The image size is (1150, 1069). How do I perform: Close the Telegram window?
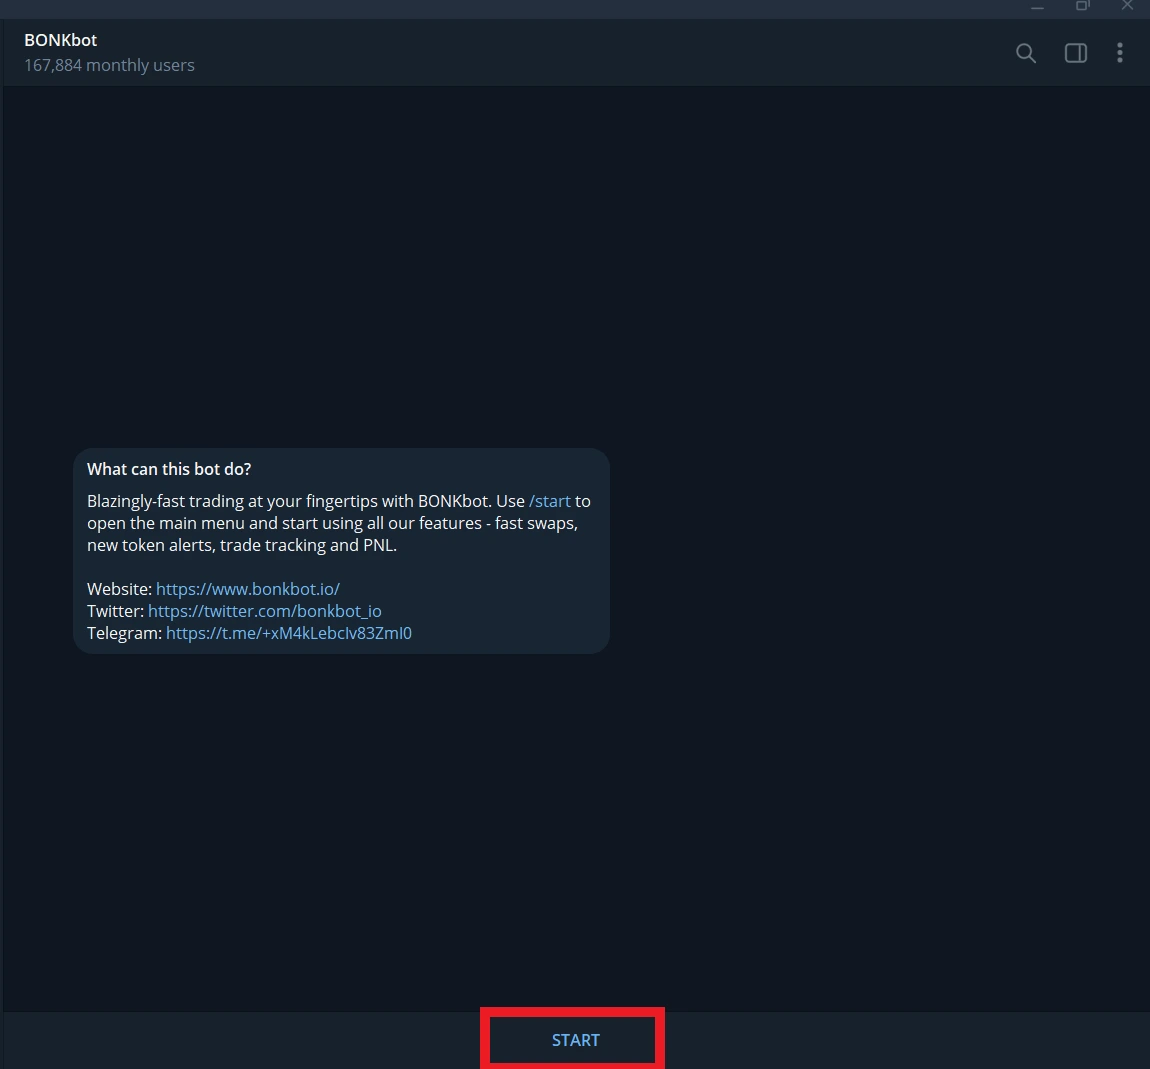[x=1127, y=6]
